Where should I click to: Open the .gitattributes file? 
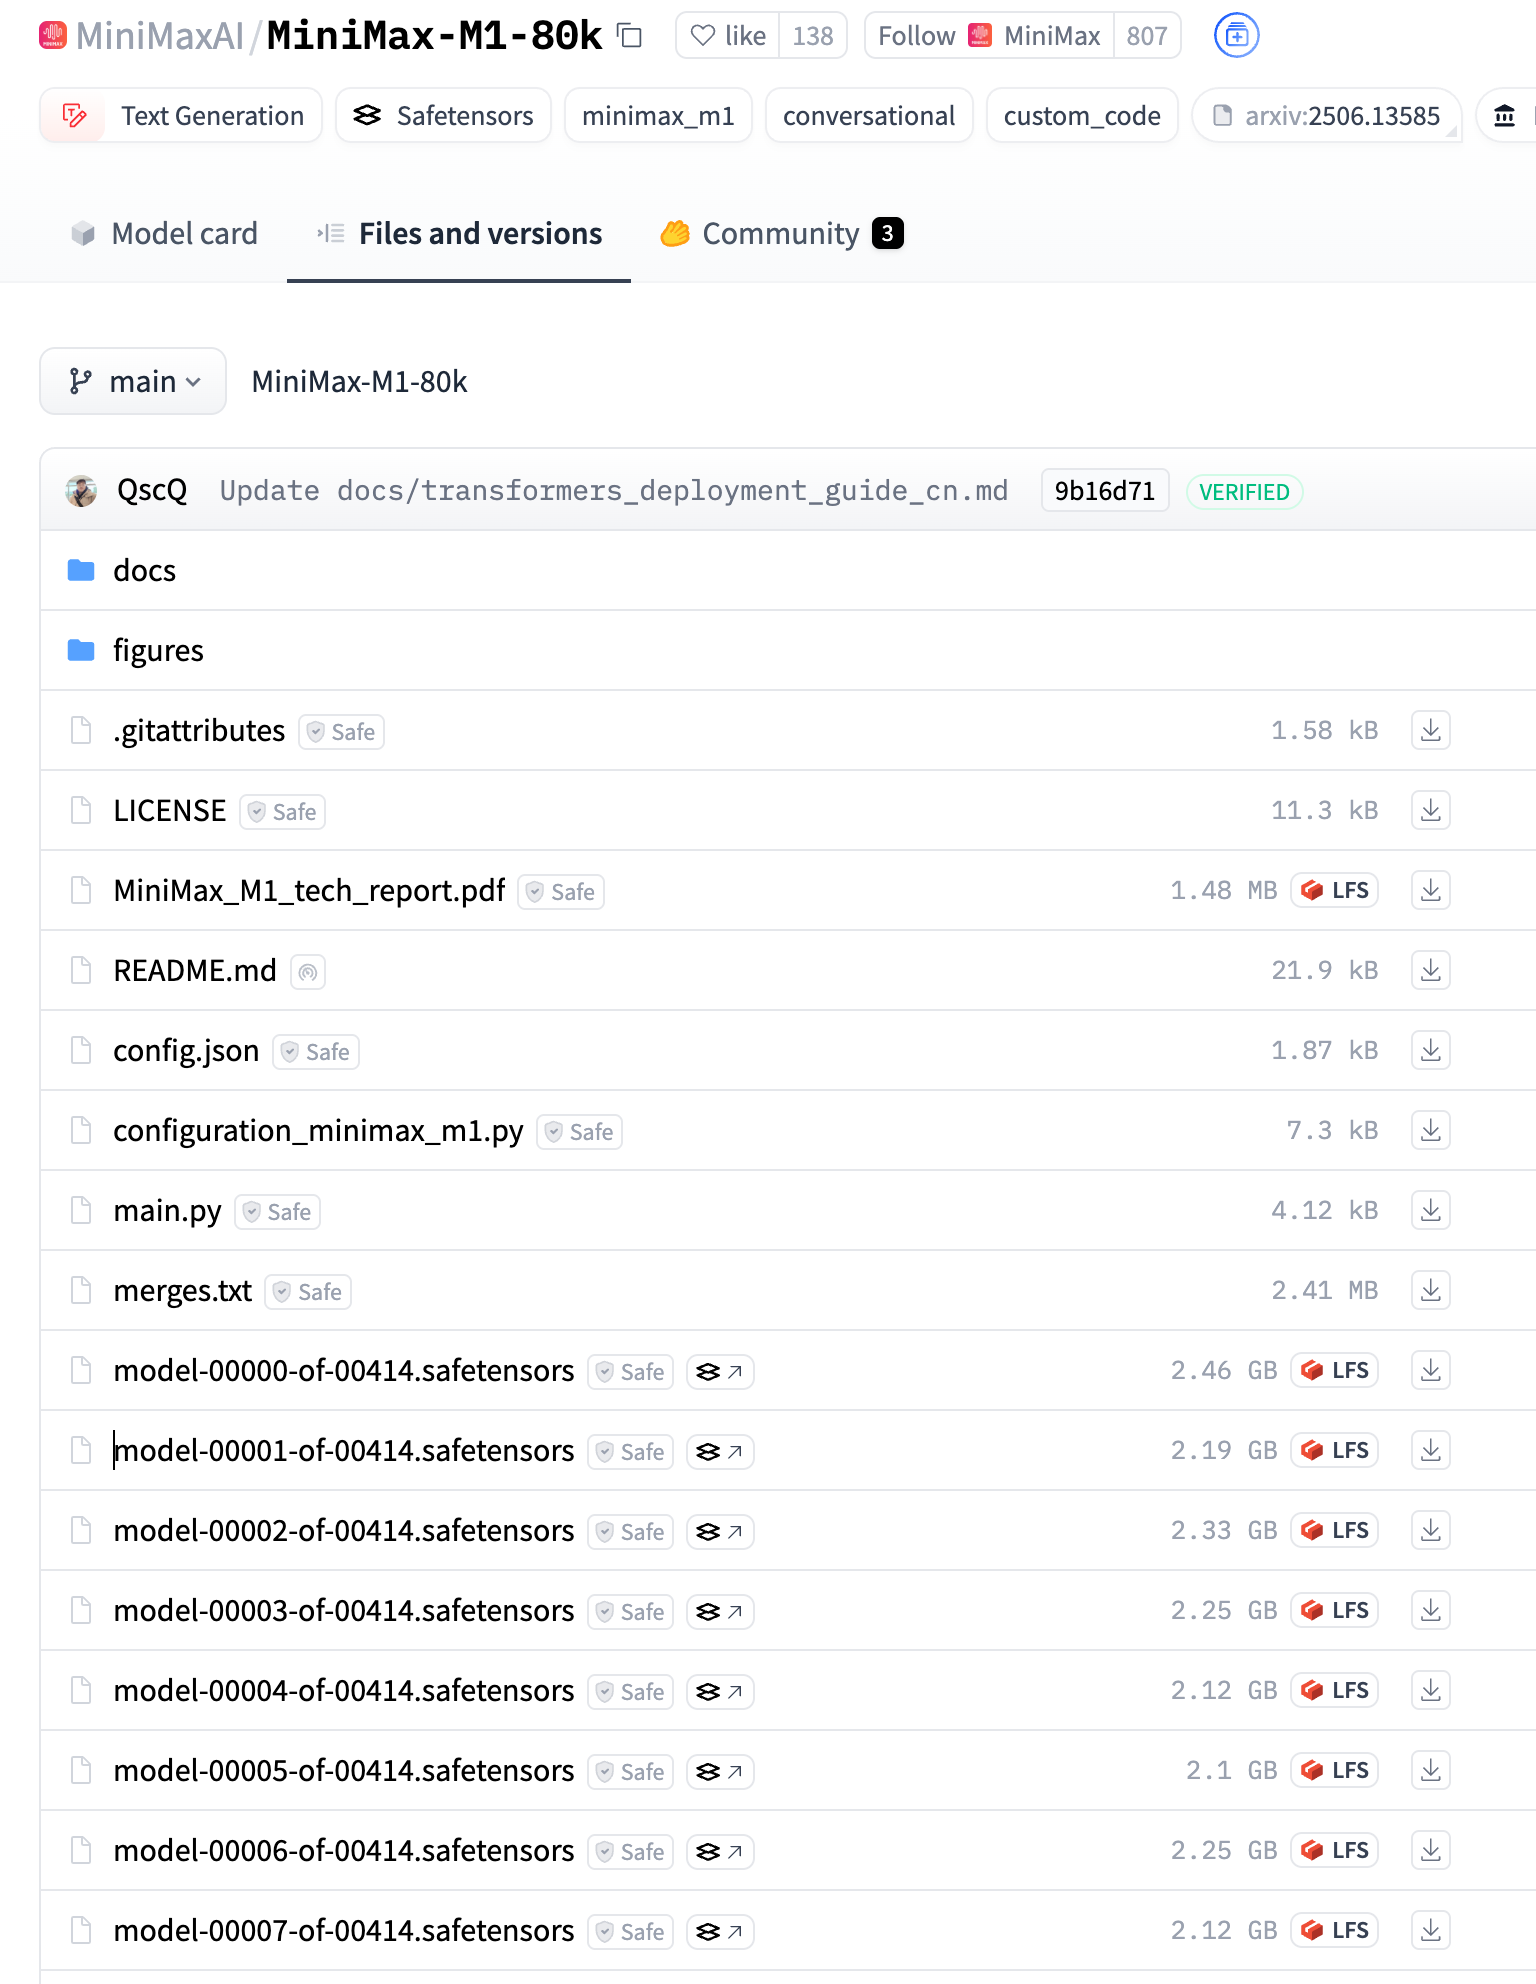[199, 730]
